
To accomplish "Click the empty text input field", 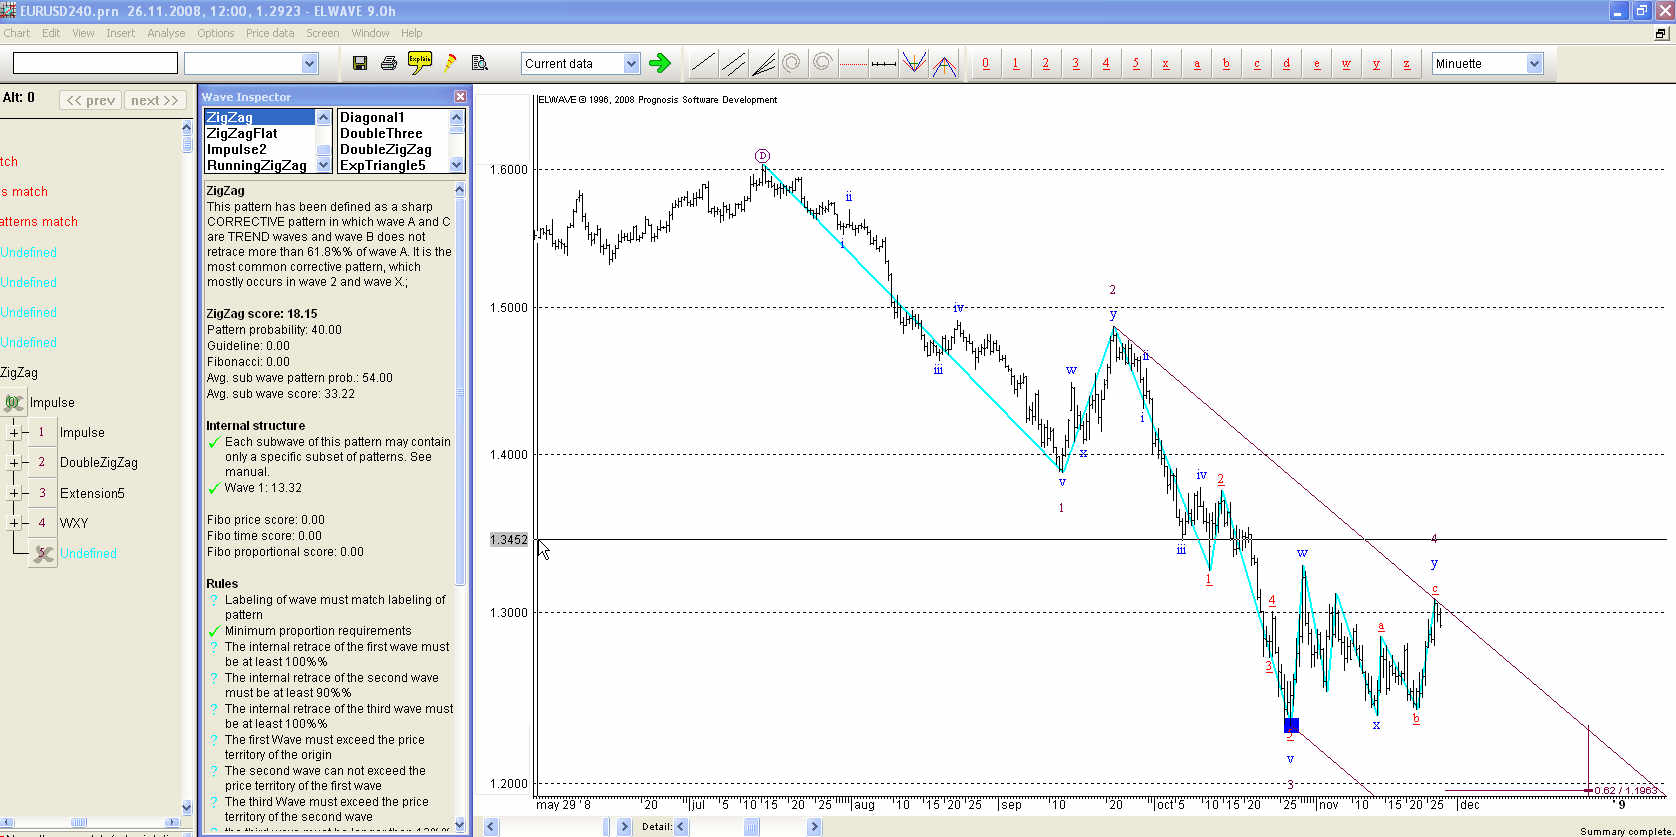I will click(x=95, y=64).
